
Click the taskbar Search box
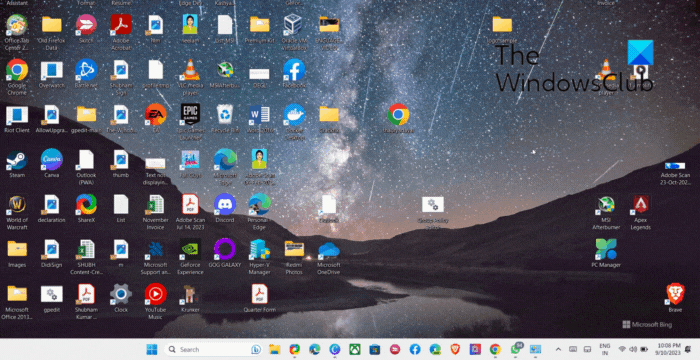[213, 349]
